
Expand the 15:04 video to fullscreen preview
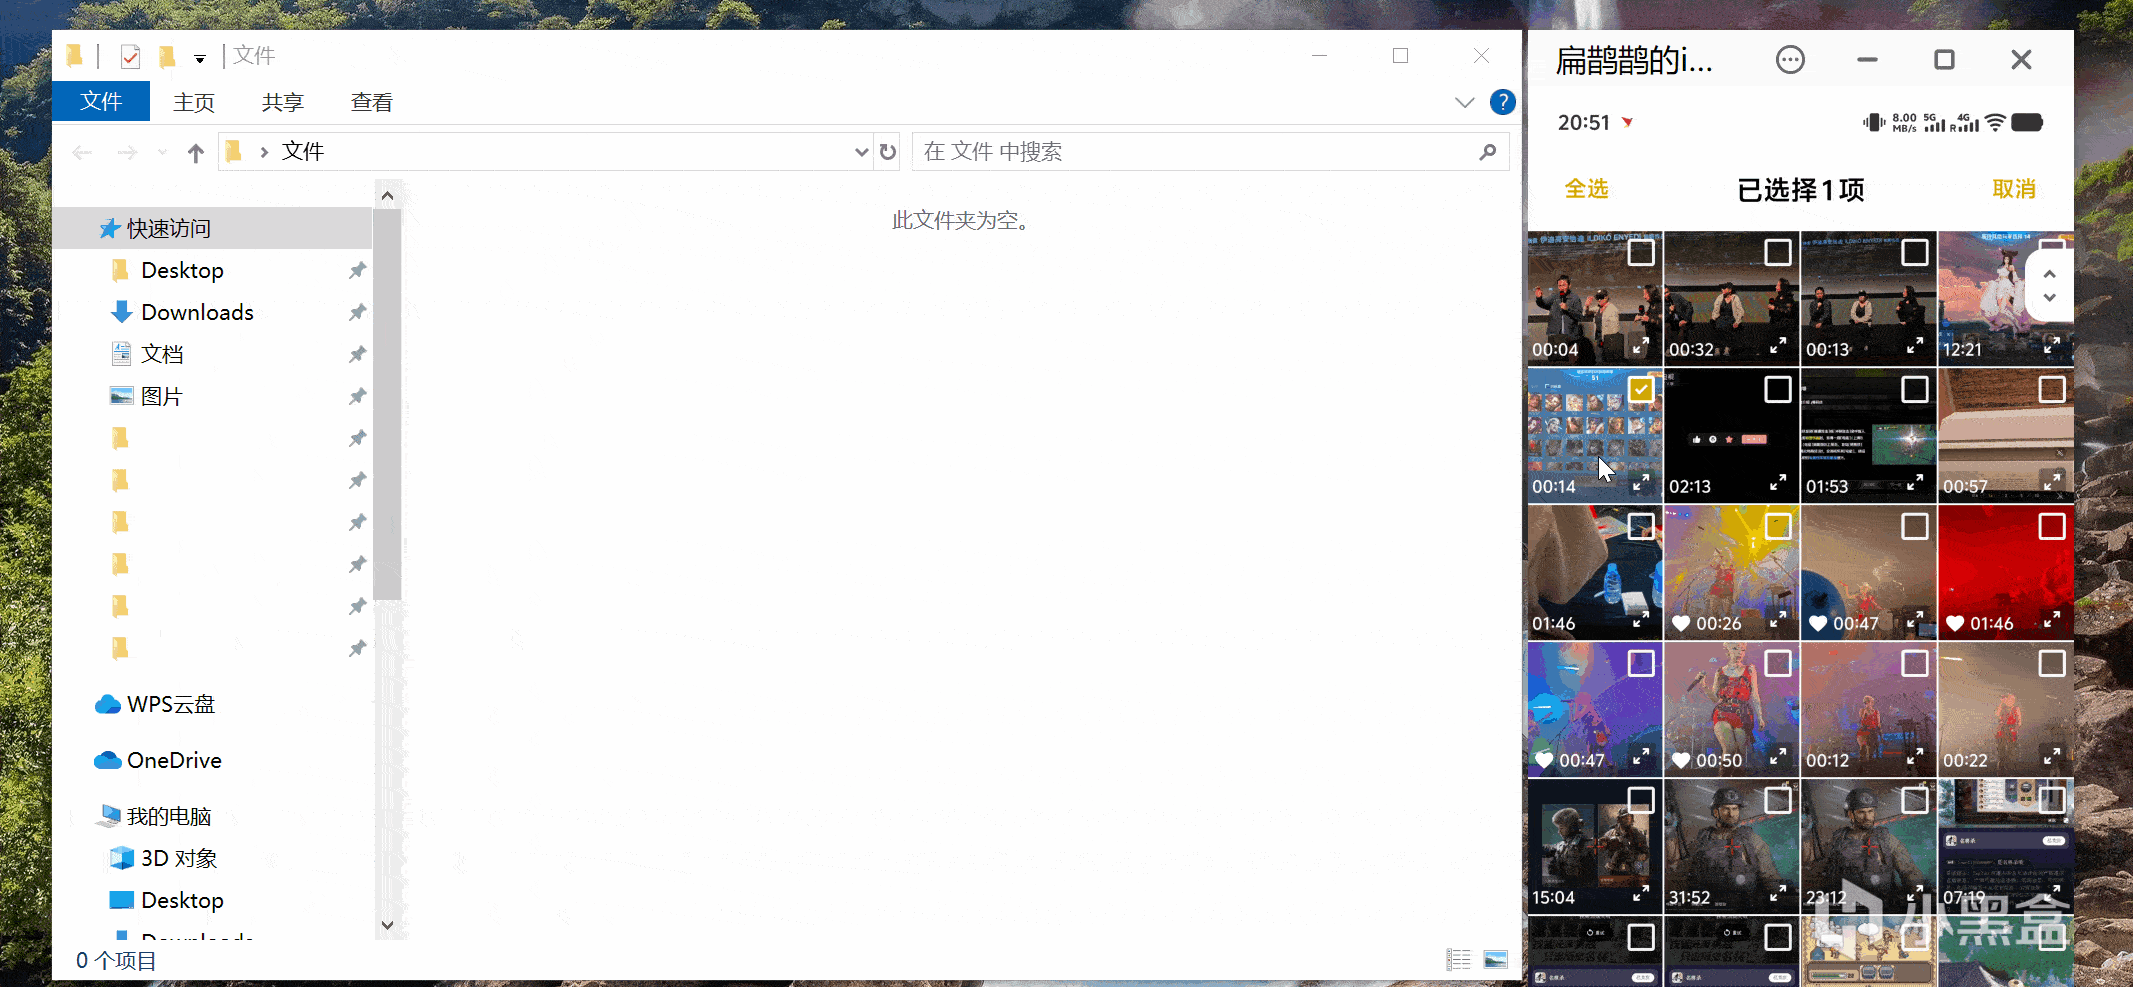[1641, 894]
